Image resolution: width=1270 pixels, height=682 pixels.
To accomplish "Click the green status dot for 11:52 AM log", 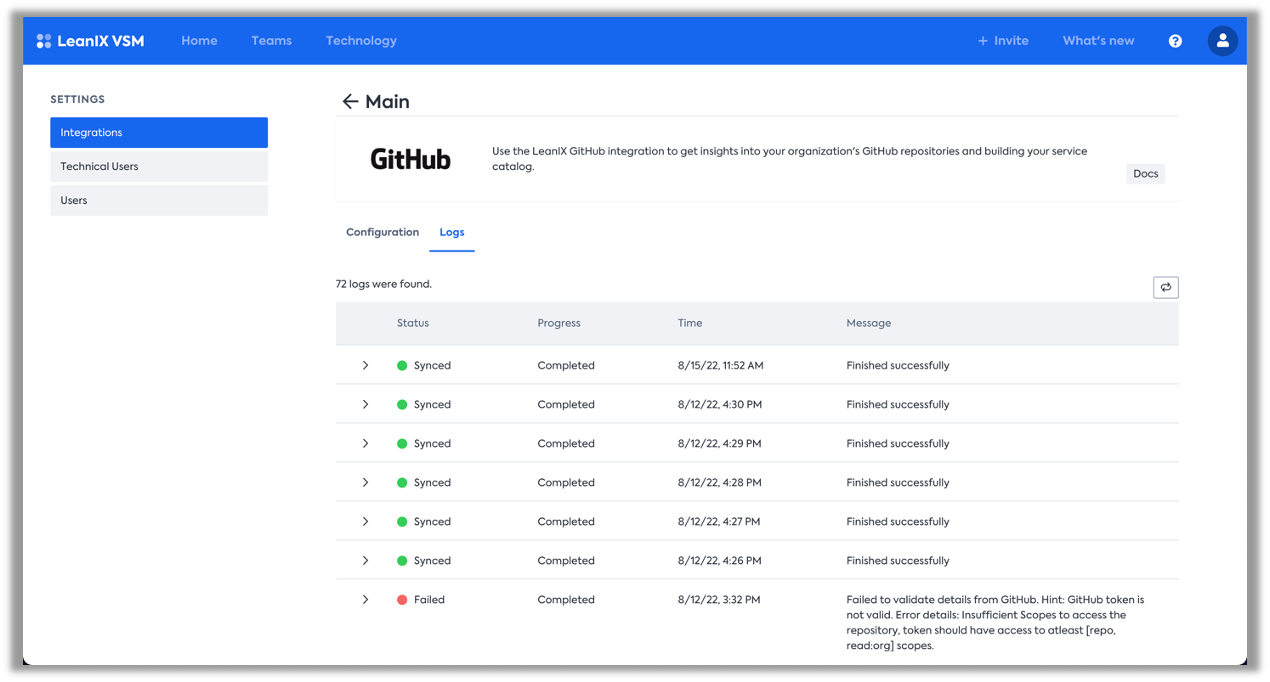I will click(402, 366).
